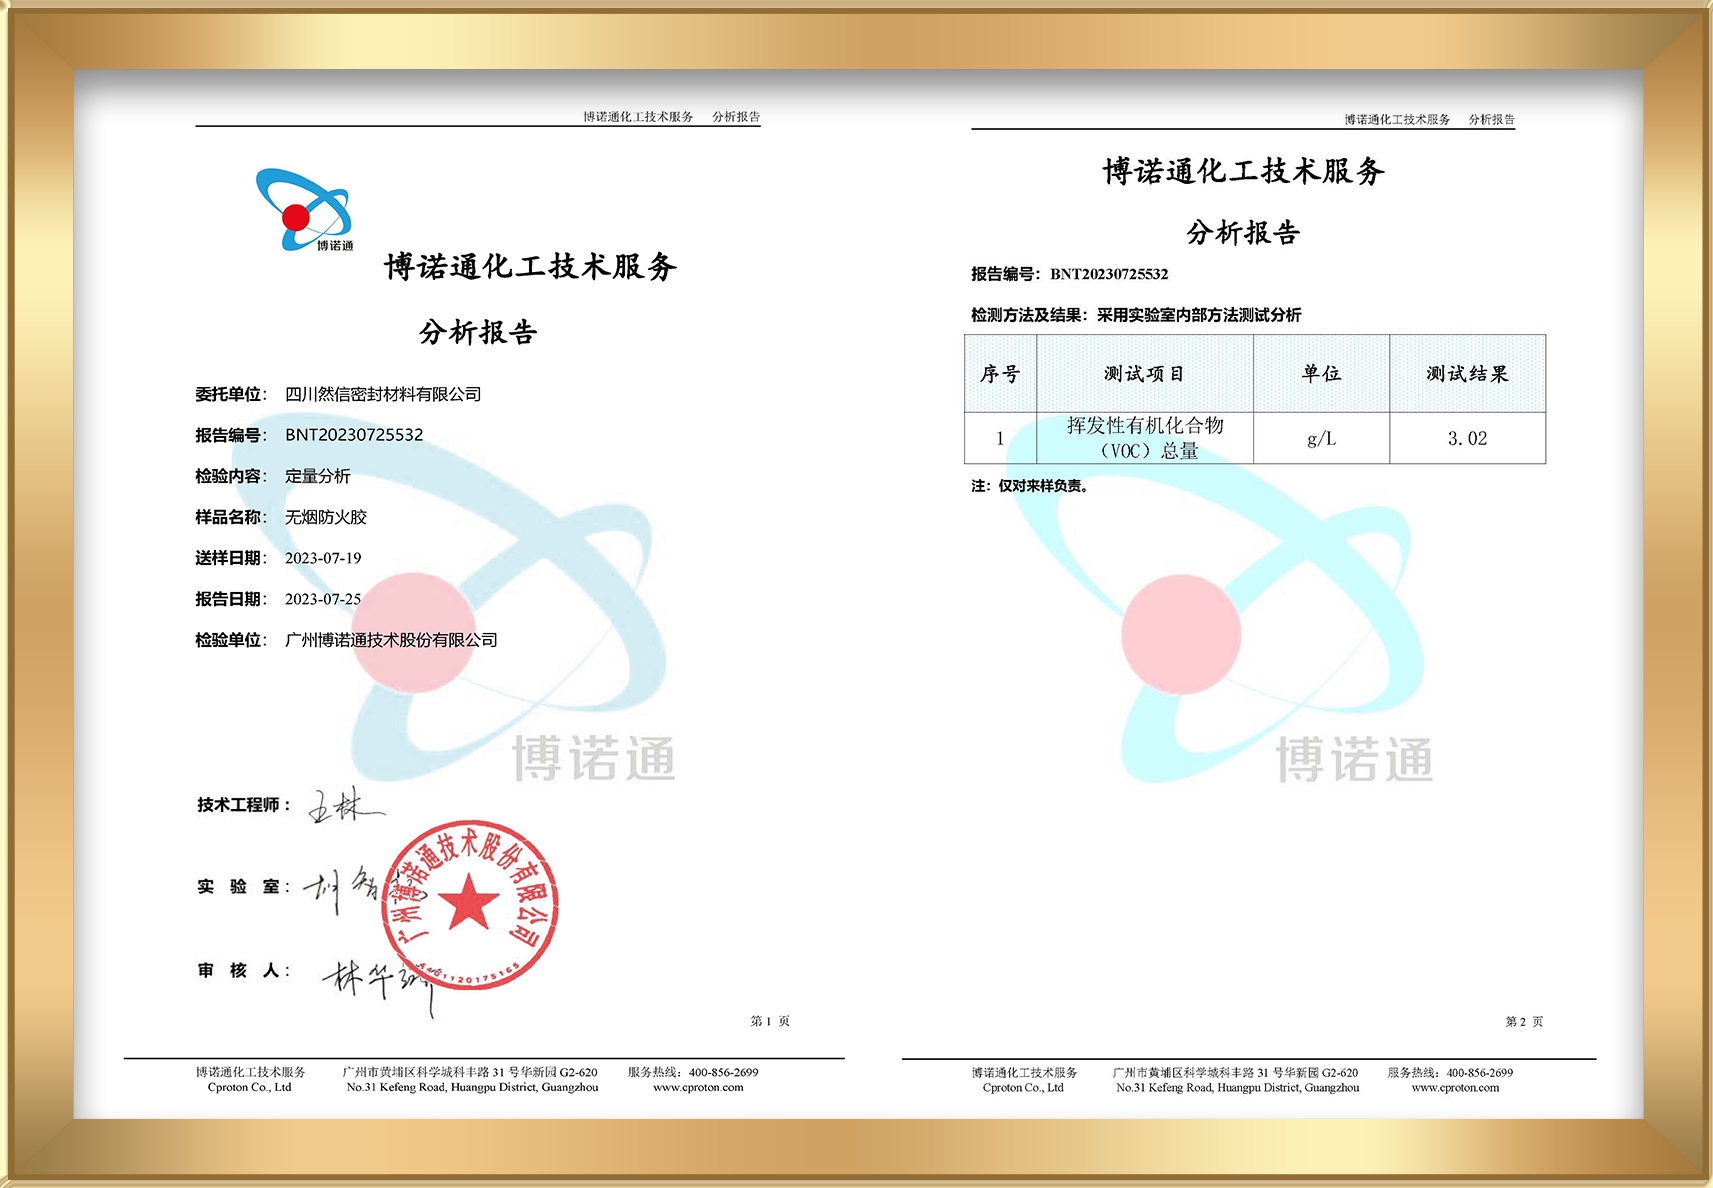Click Cproton Co., Ltd in second page footer
The width and height of the screenshot is (1713, 1188).
click(x=1023, y=1088)
